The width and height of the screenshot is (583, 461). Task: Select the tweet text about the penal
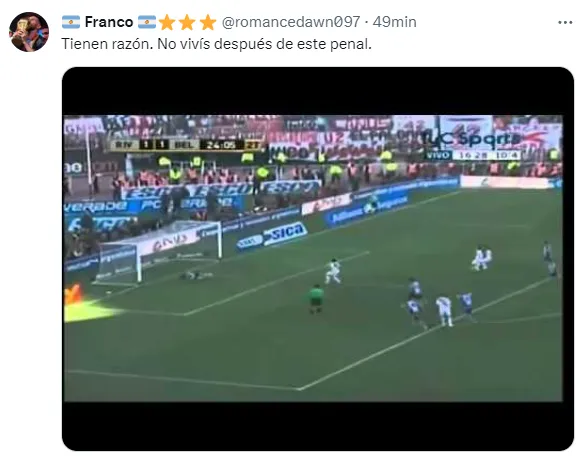pos(216,44)
